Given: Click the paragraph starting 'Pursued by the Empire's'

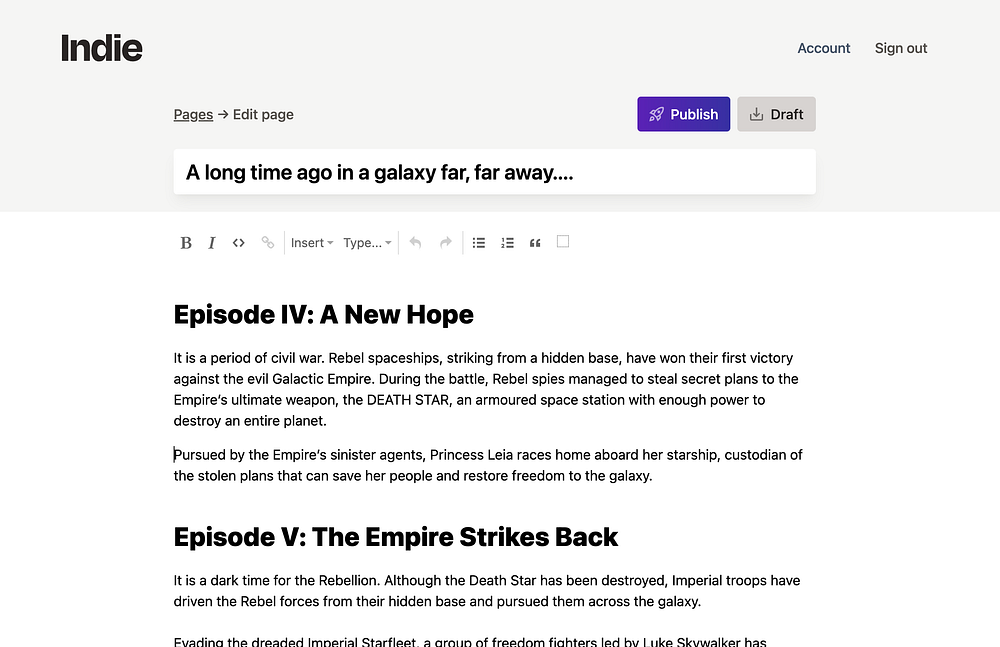Looking at the screenshot, I should coord(488,465).
